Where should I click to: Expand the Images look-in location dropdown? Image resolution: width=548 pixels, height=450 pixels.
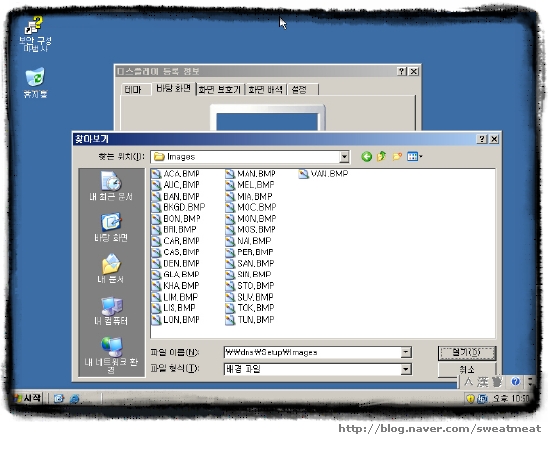tap(344, 157)
